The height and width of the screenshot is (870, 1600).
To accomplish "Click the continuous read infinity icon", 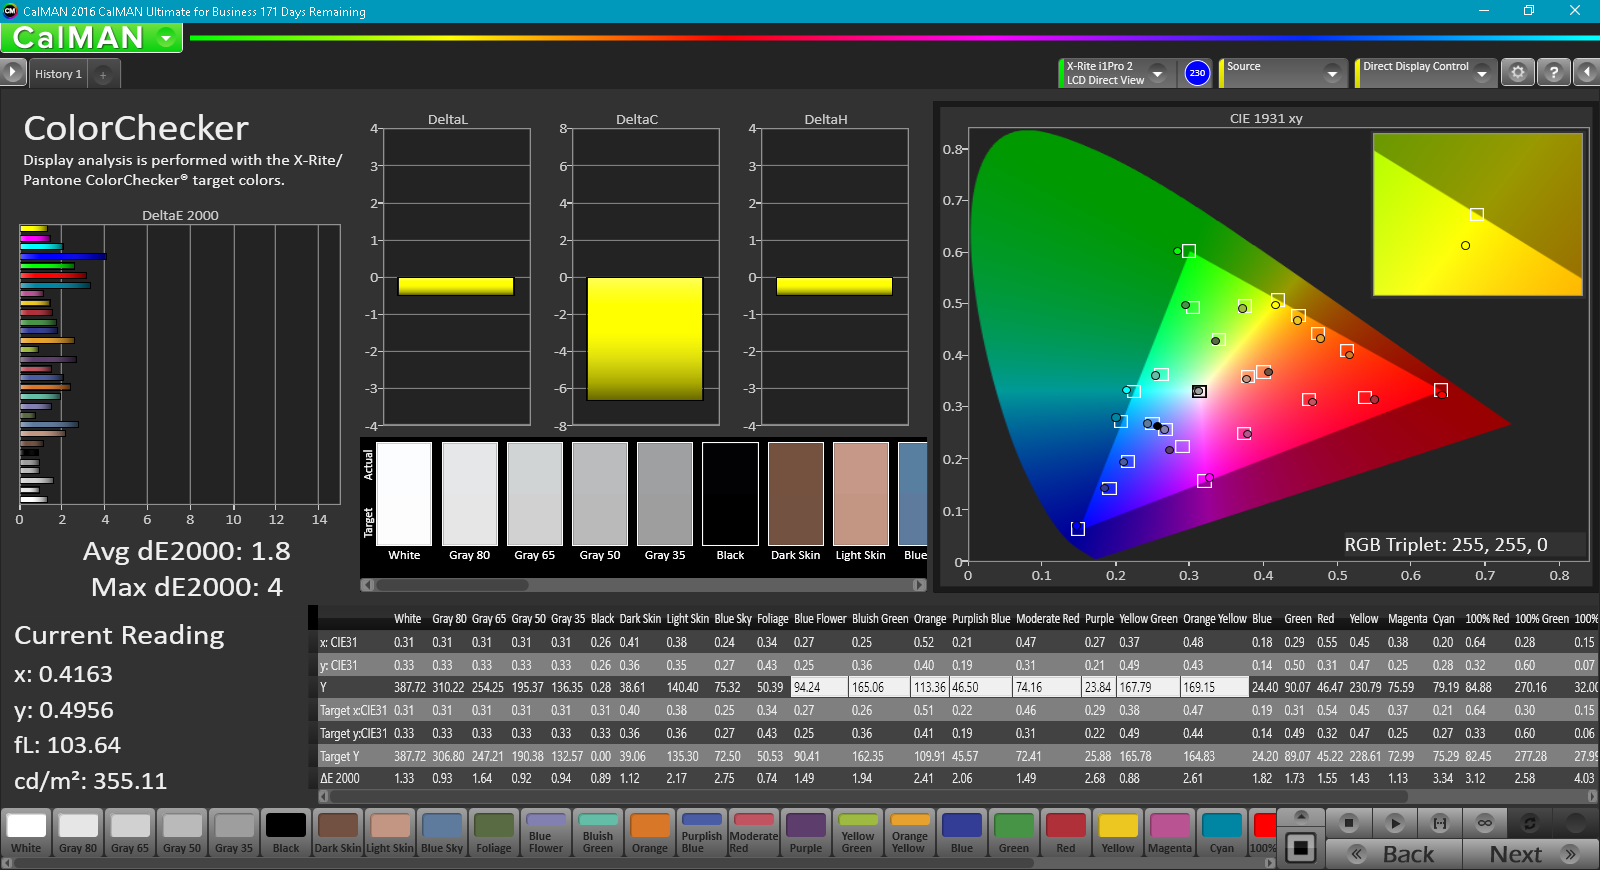I will pos(1485,823).
